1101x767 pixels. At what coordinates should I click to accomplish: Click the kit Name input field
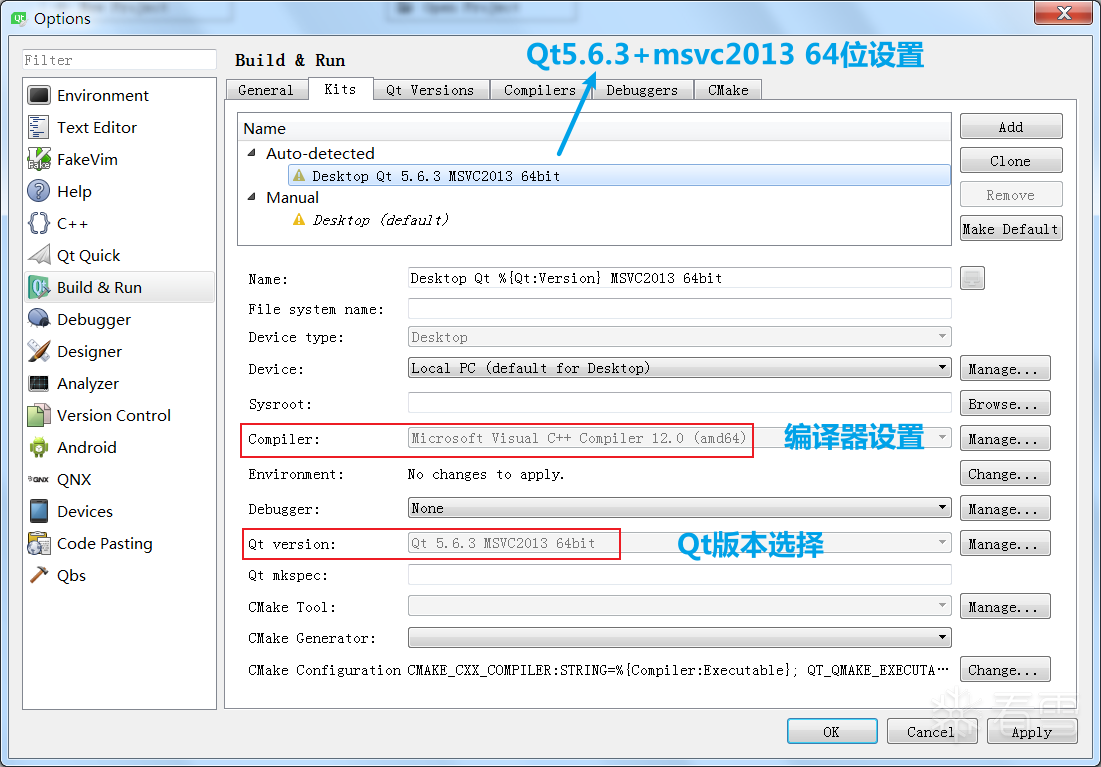pos(679,278)
